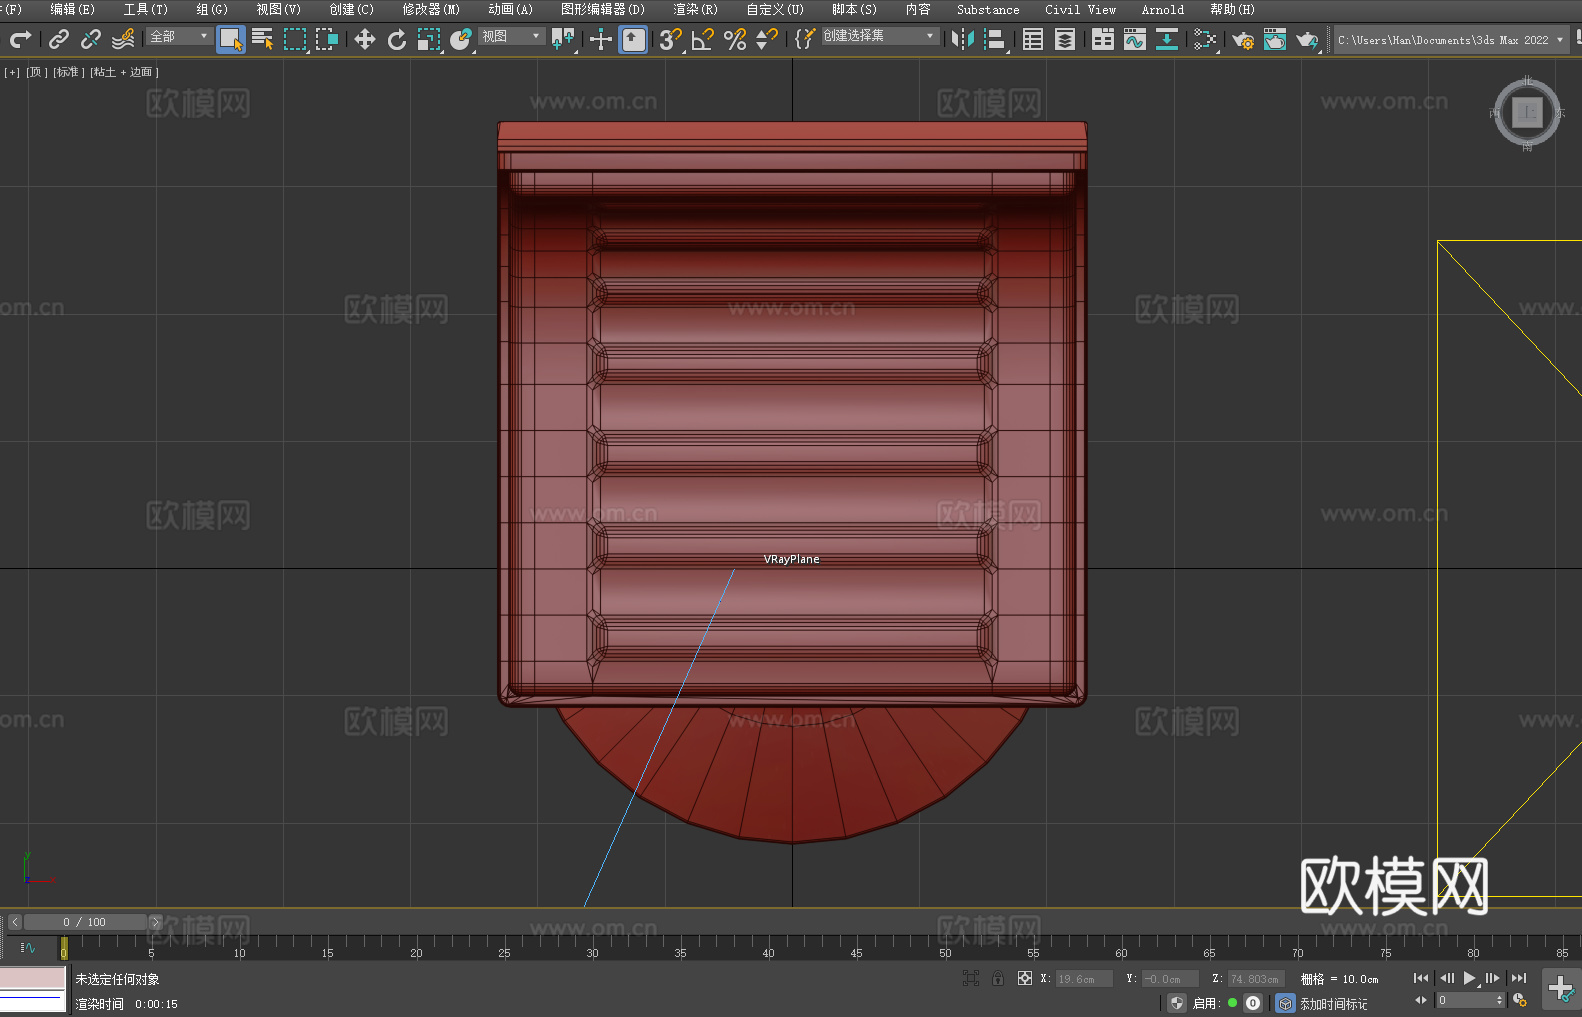Click Use Pivot Point Center icon

pyautogui.click(x=563, y=39)
